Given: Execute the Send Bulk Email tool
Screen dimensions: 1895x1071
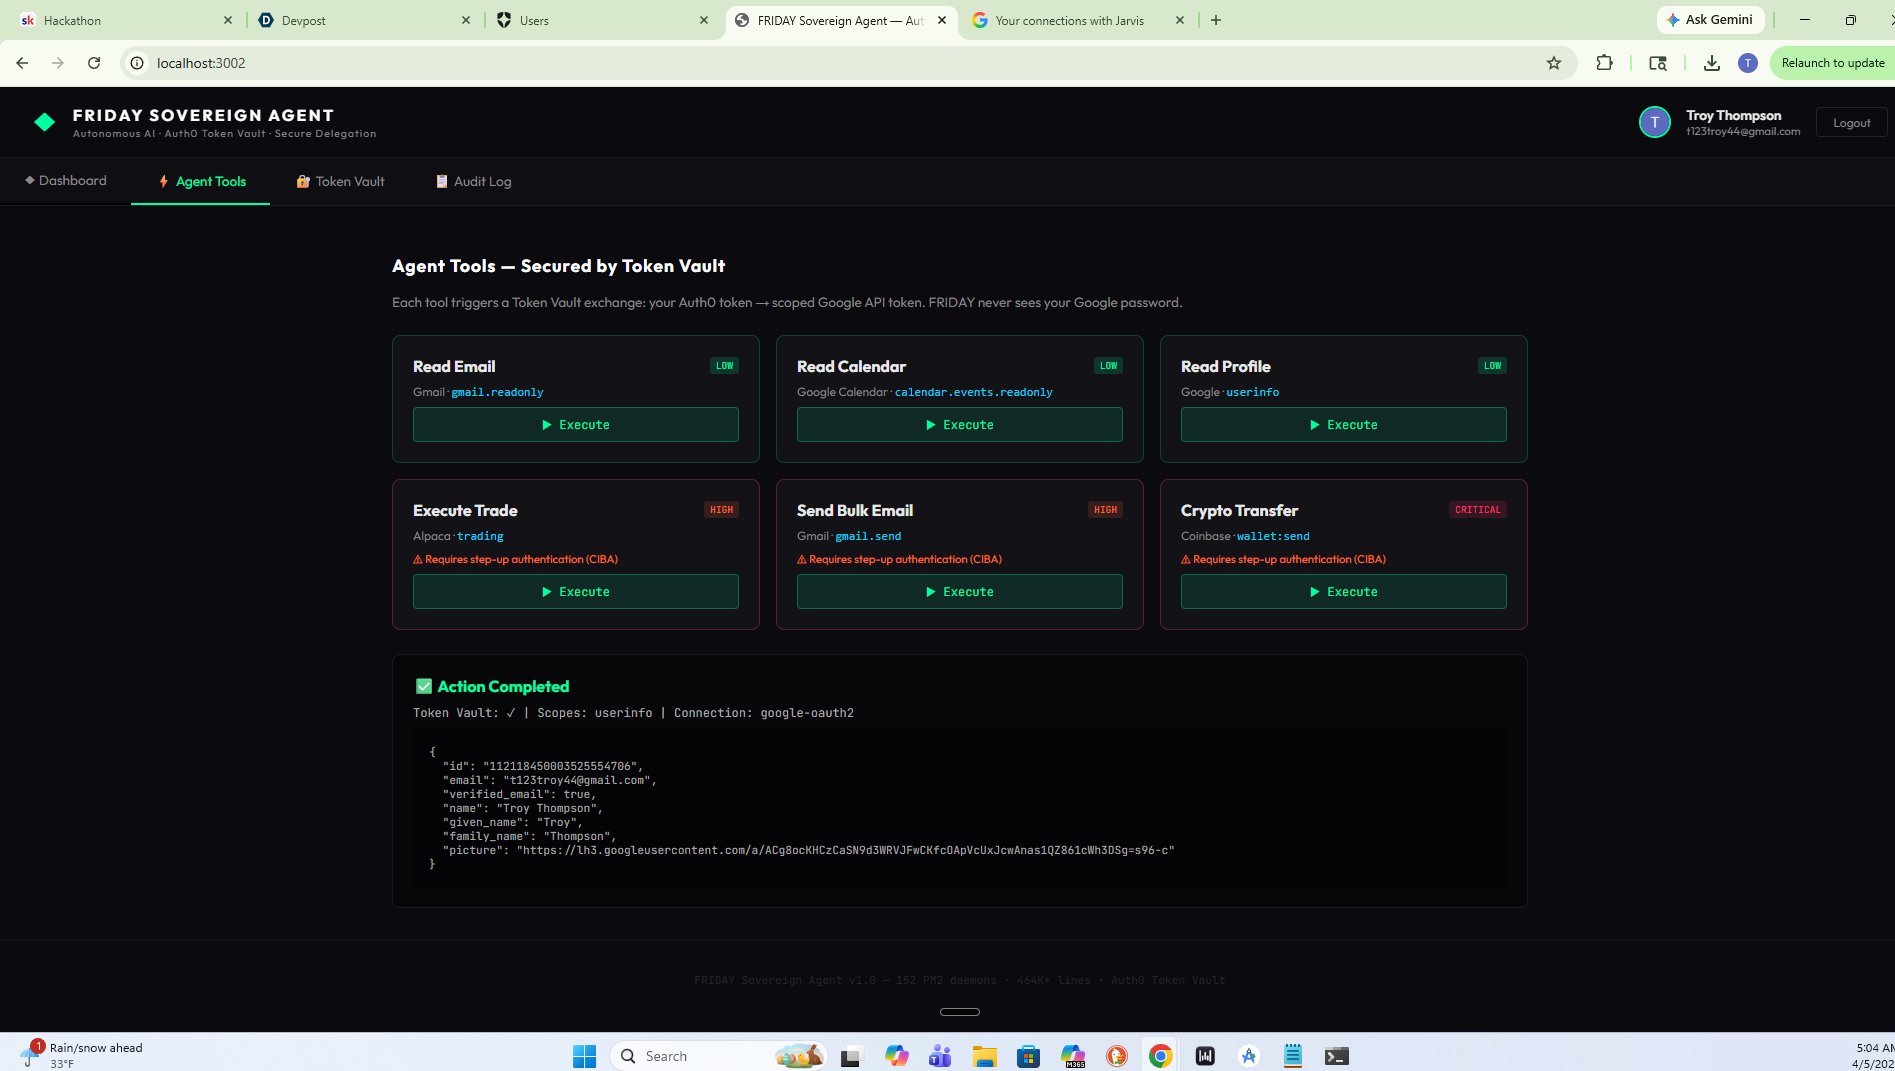Looking at the screenshot, I should tap(960, 591).
